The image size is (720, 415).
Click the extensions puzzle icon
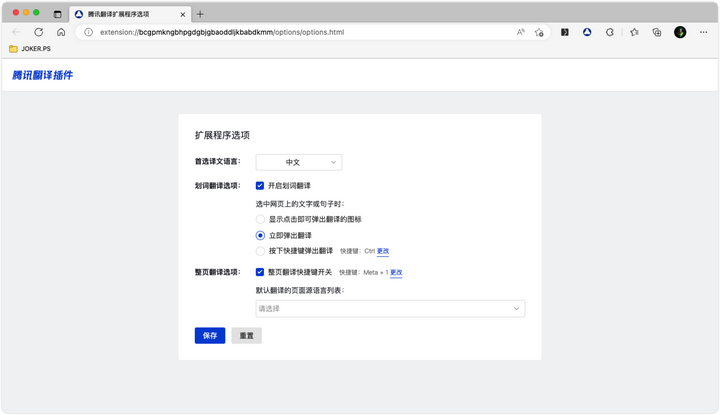pos(609,32)
